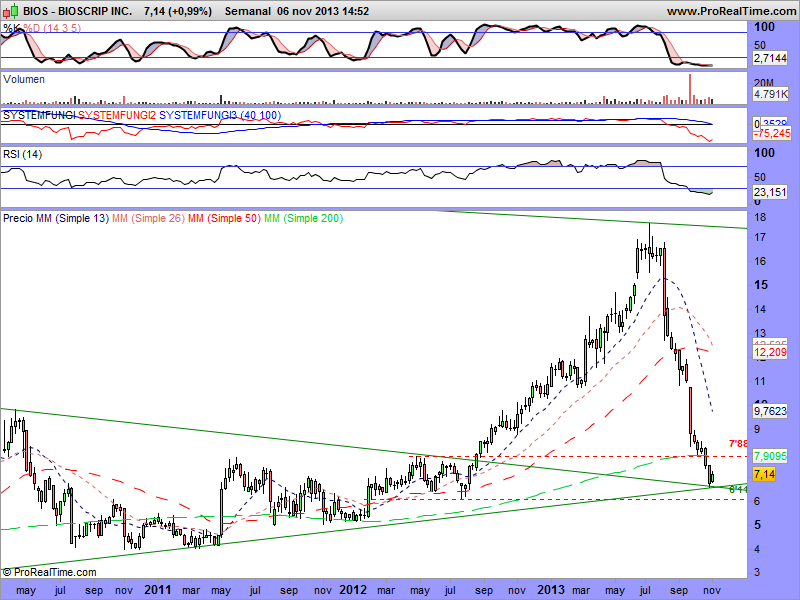
Task: Open the © ProRealTime.com copyright link
Action: (49, 572)
